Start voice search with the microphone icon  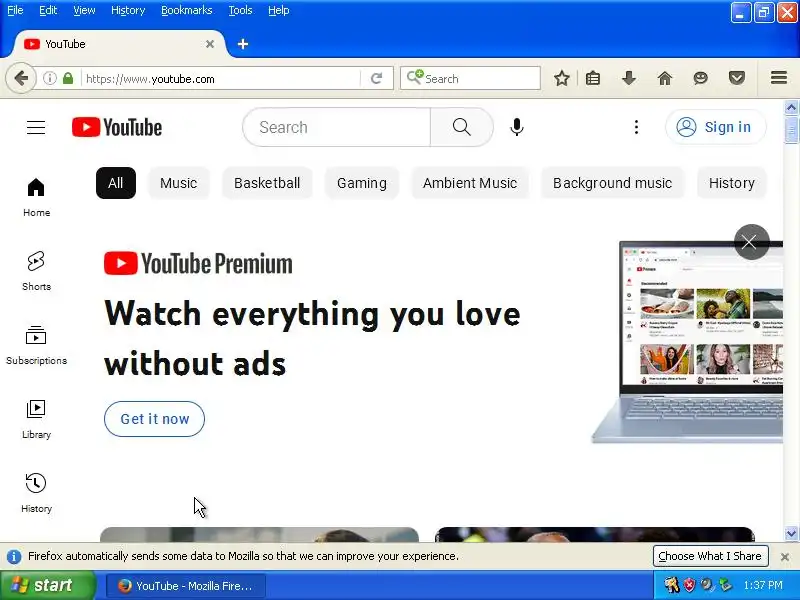tap(516, 127)
